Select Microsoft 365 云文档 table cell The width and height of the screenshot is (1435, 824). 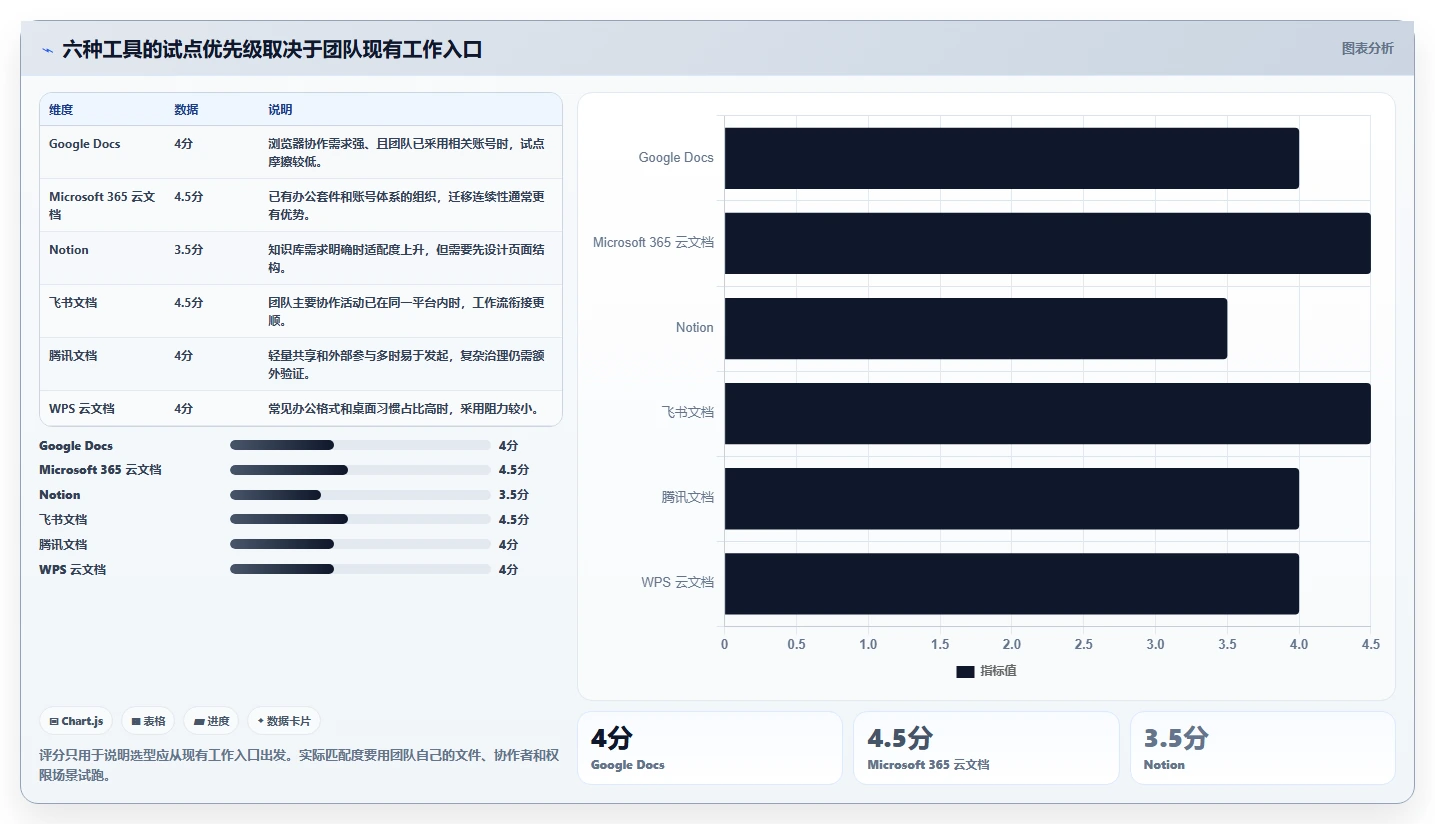(103, 205)
